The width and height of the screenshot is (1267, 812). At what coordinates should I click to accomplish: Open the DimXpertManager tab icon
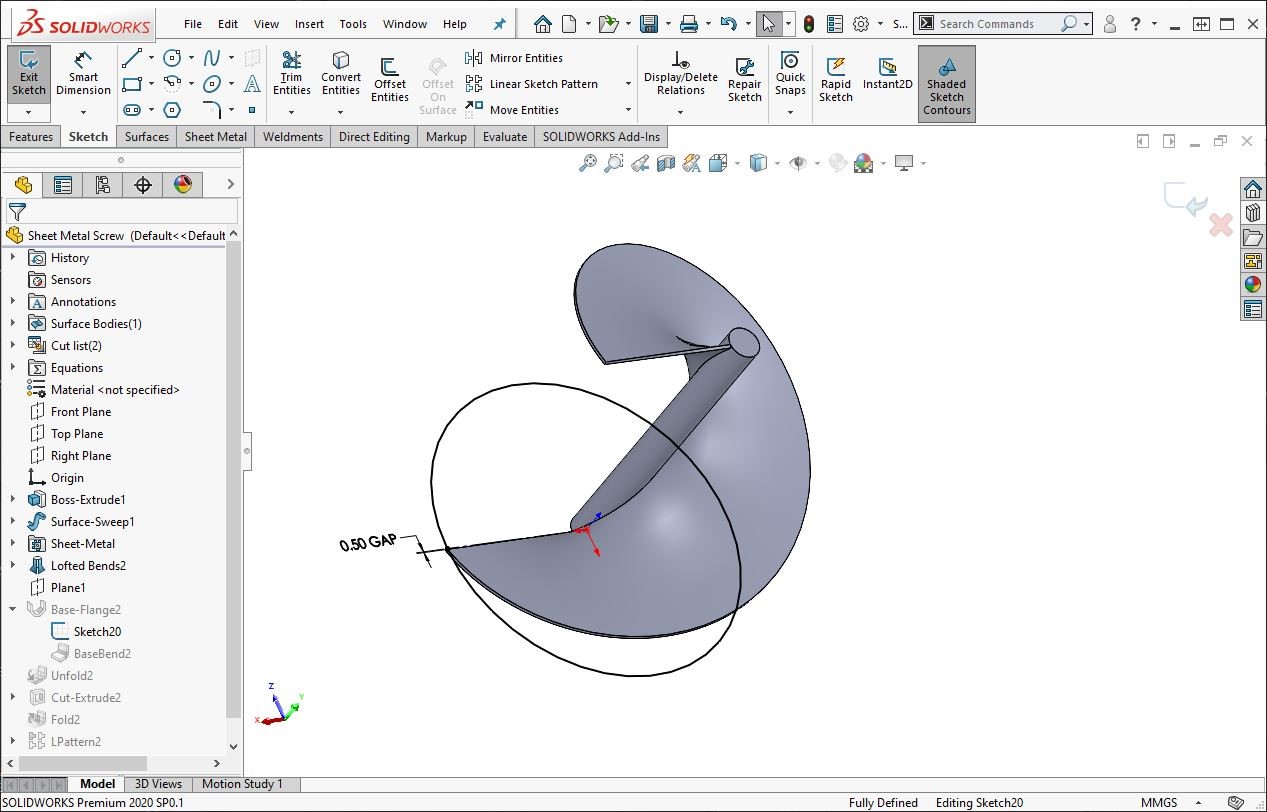point(142,185)
